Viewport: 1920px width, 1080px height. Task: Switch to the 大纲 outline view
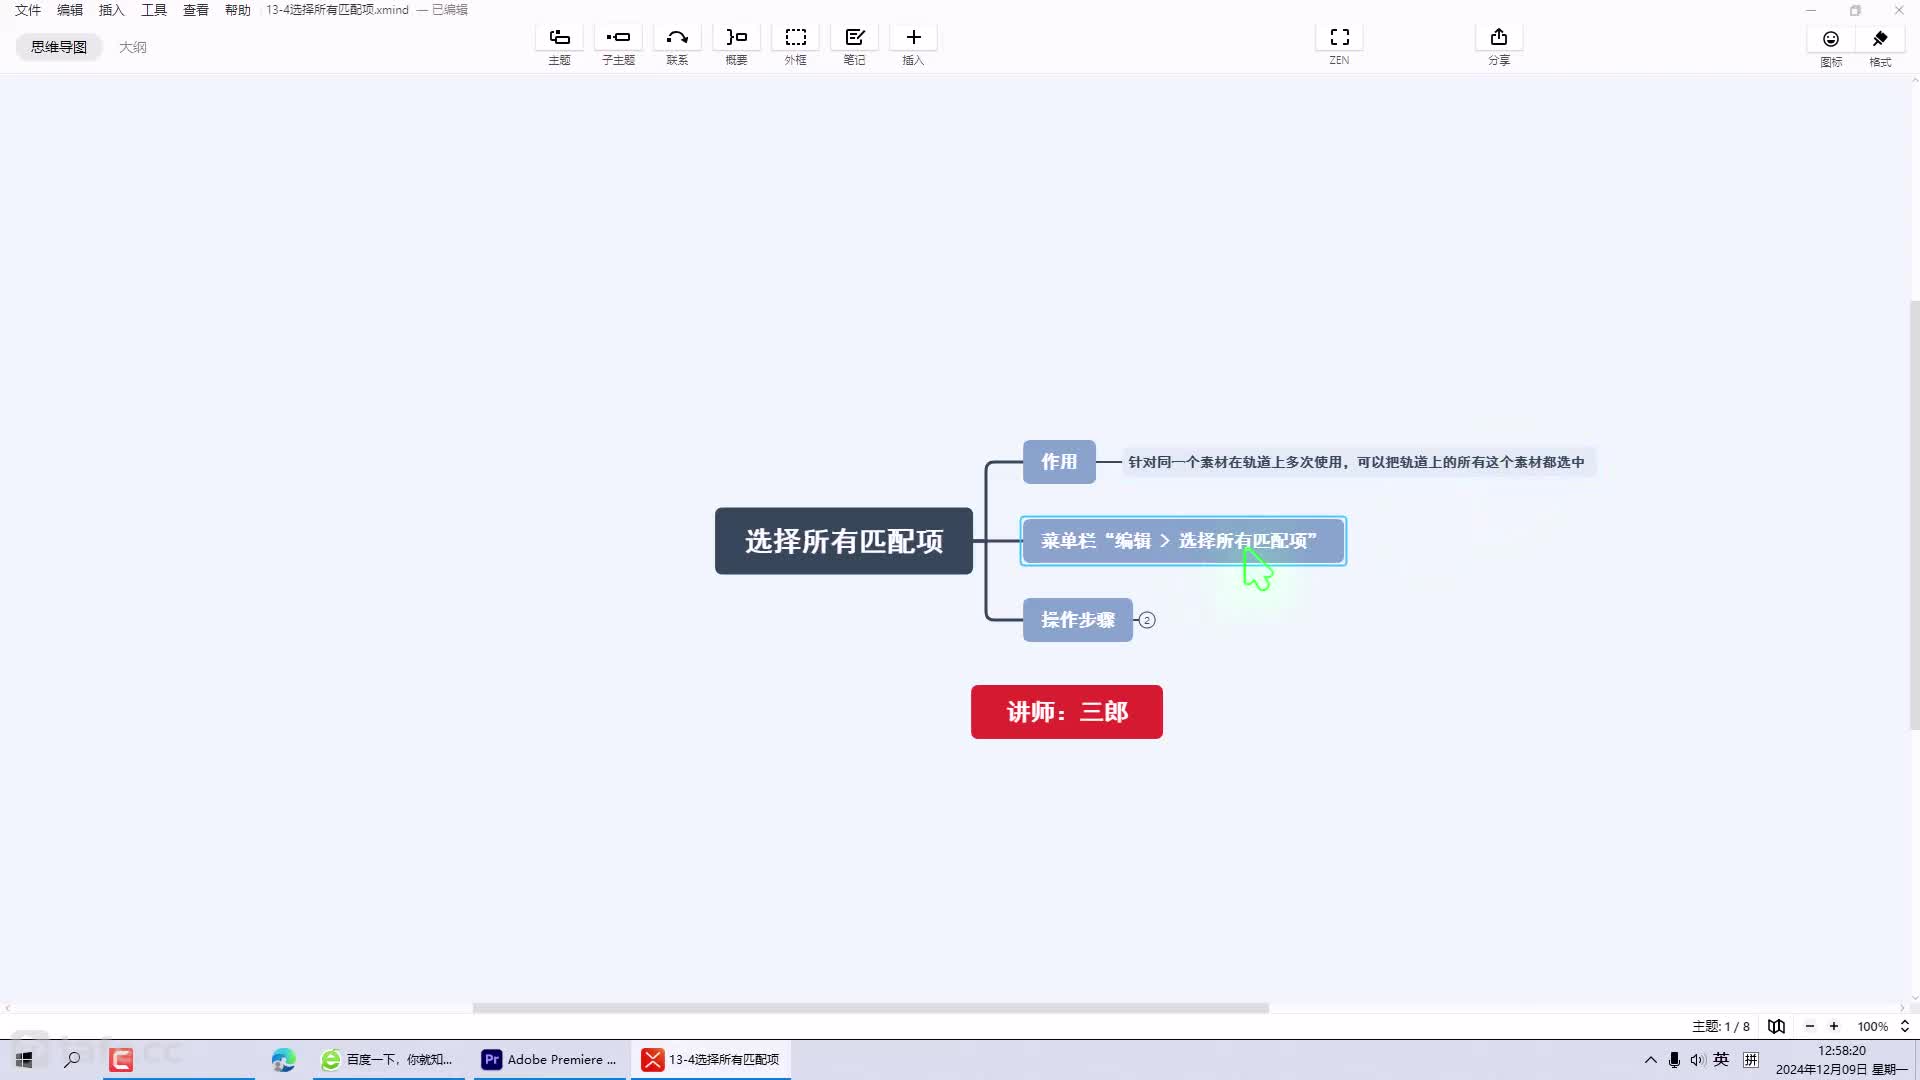133,47
